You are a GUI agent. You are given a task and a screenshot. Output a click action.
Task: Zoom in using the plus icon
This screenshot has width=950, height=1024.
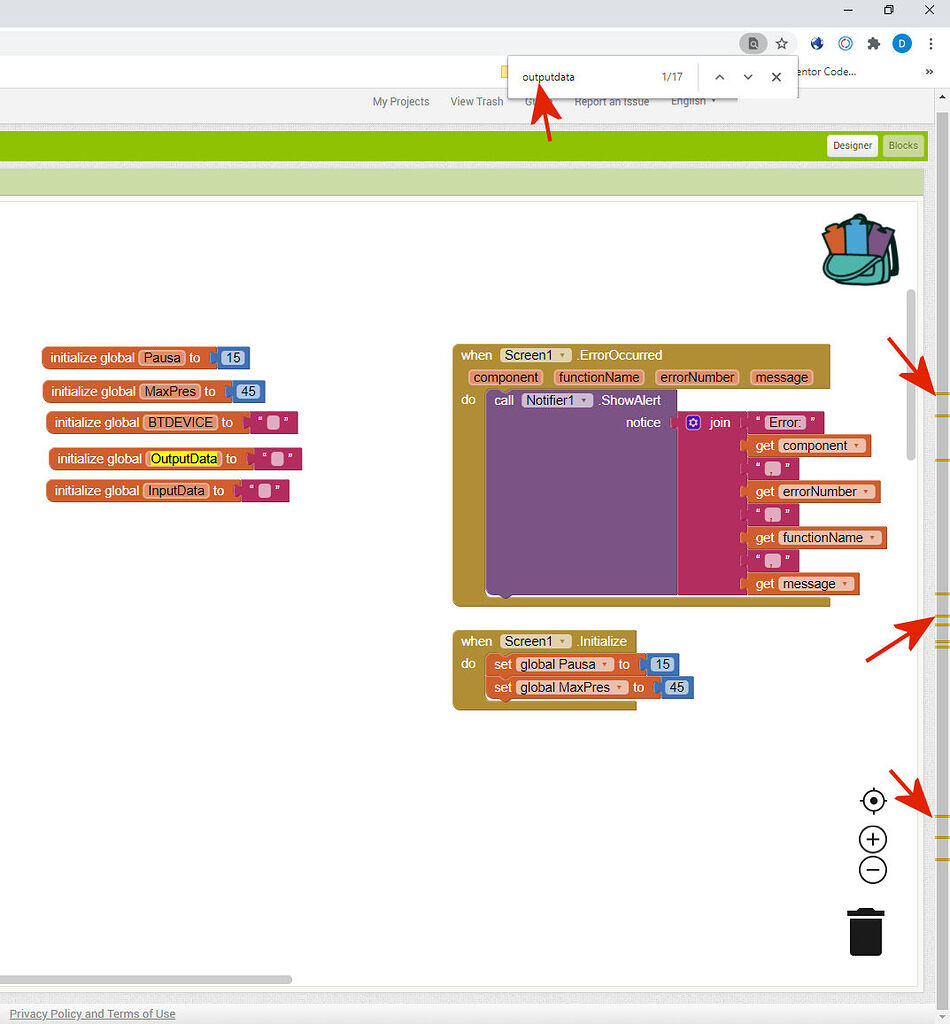[x=872, y=839]
